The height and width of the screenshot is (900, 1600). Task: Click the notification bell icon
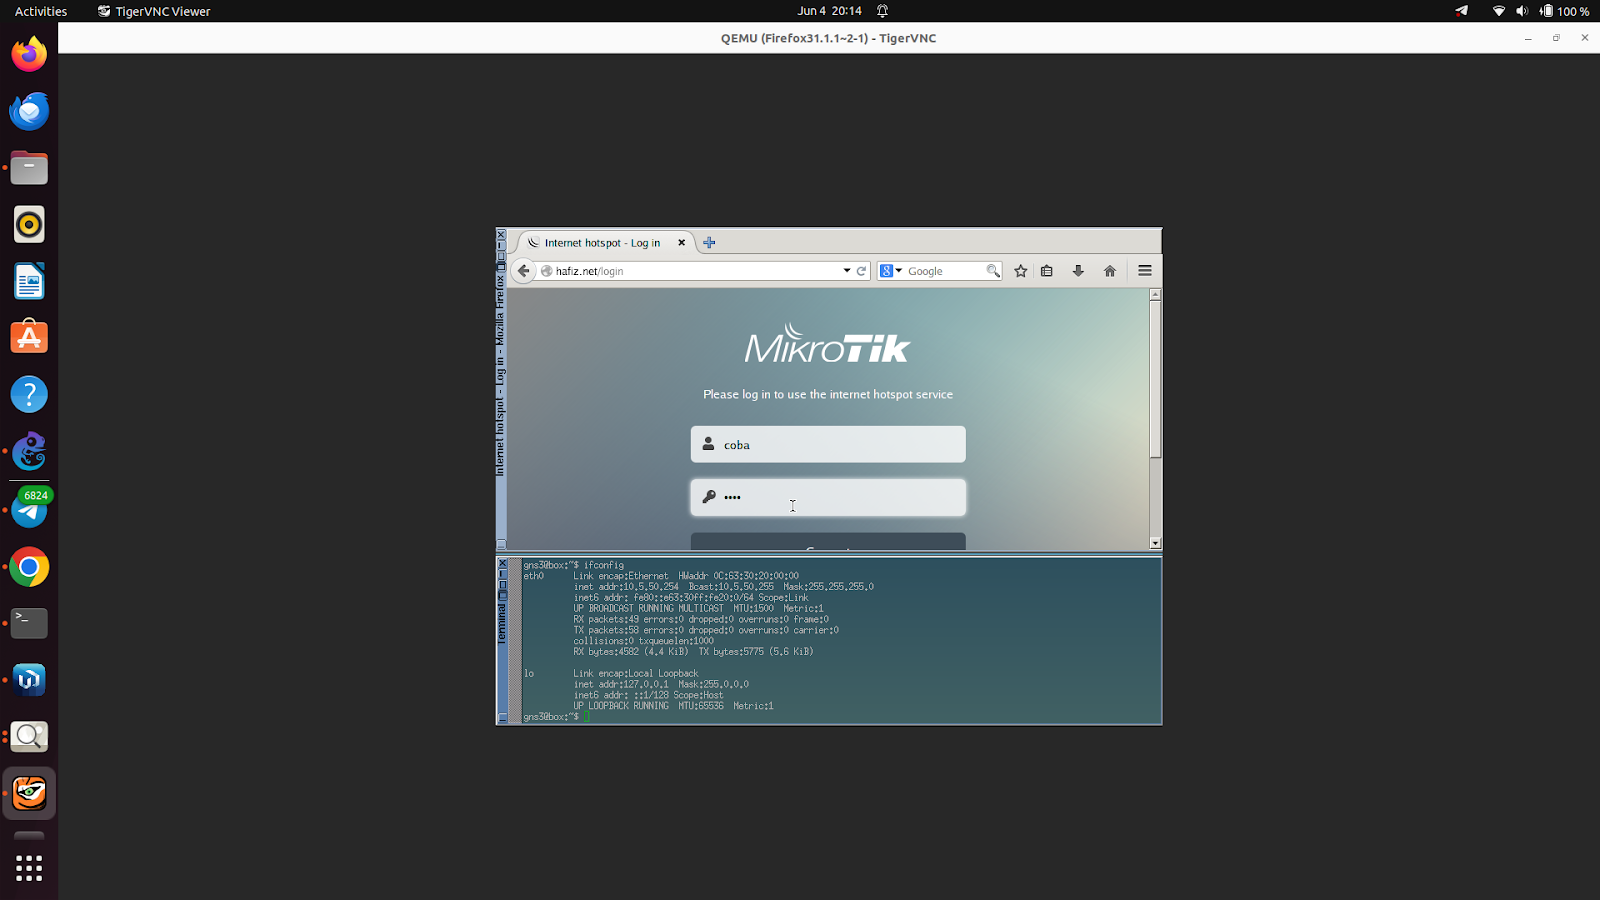point(882,11)
